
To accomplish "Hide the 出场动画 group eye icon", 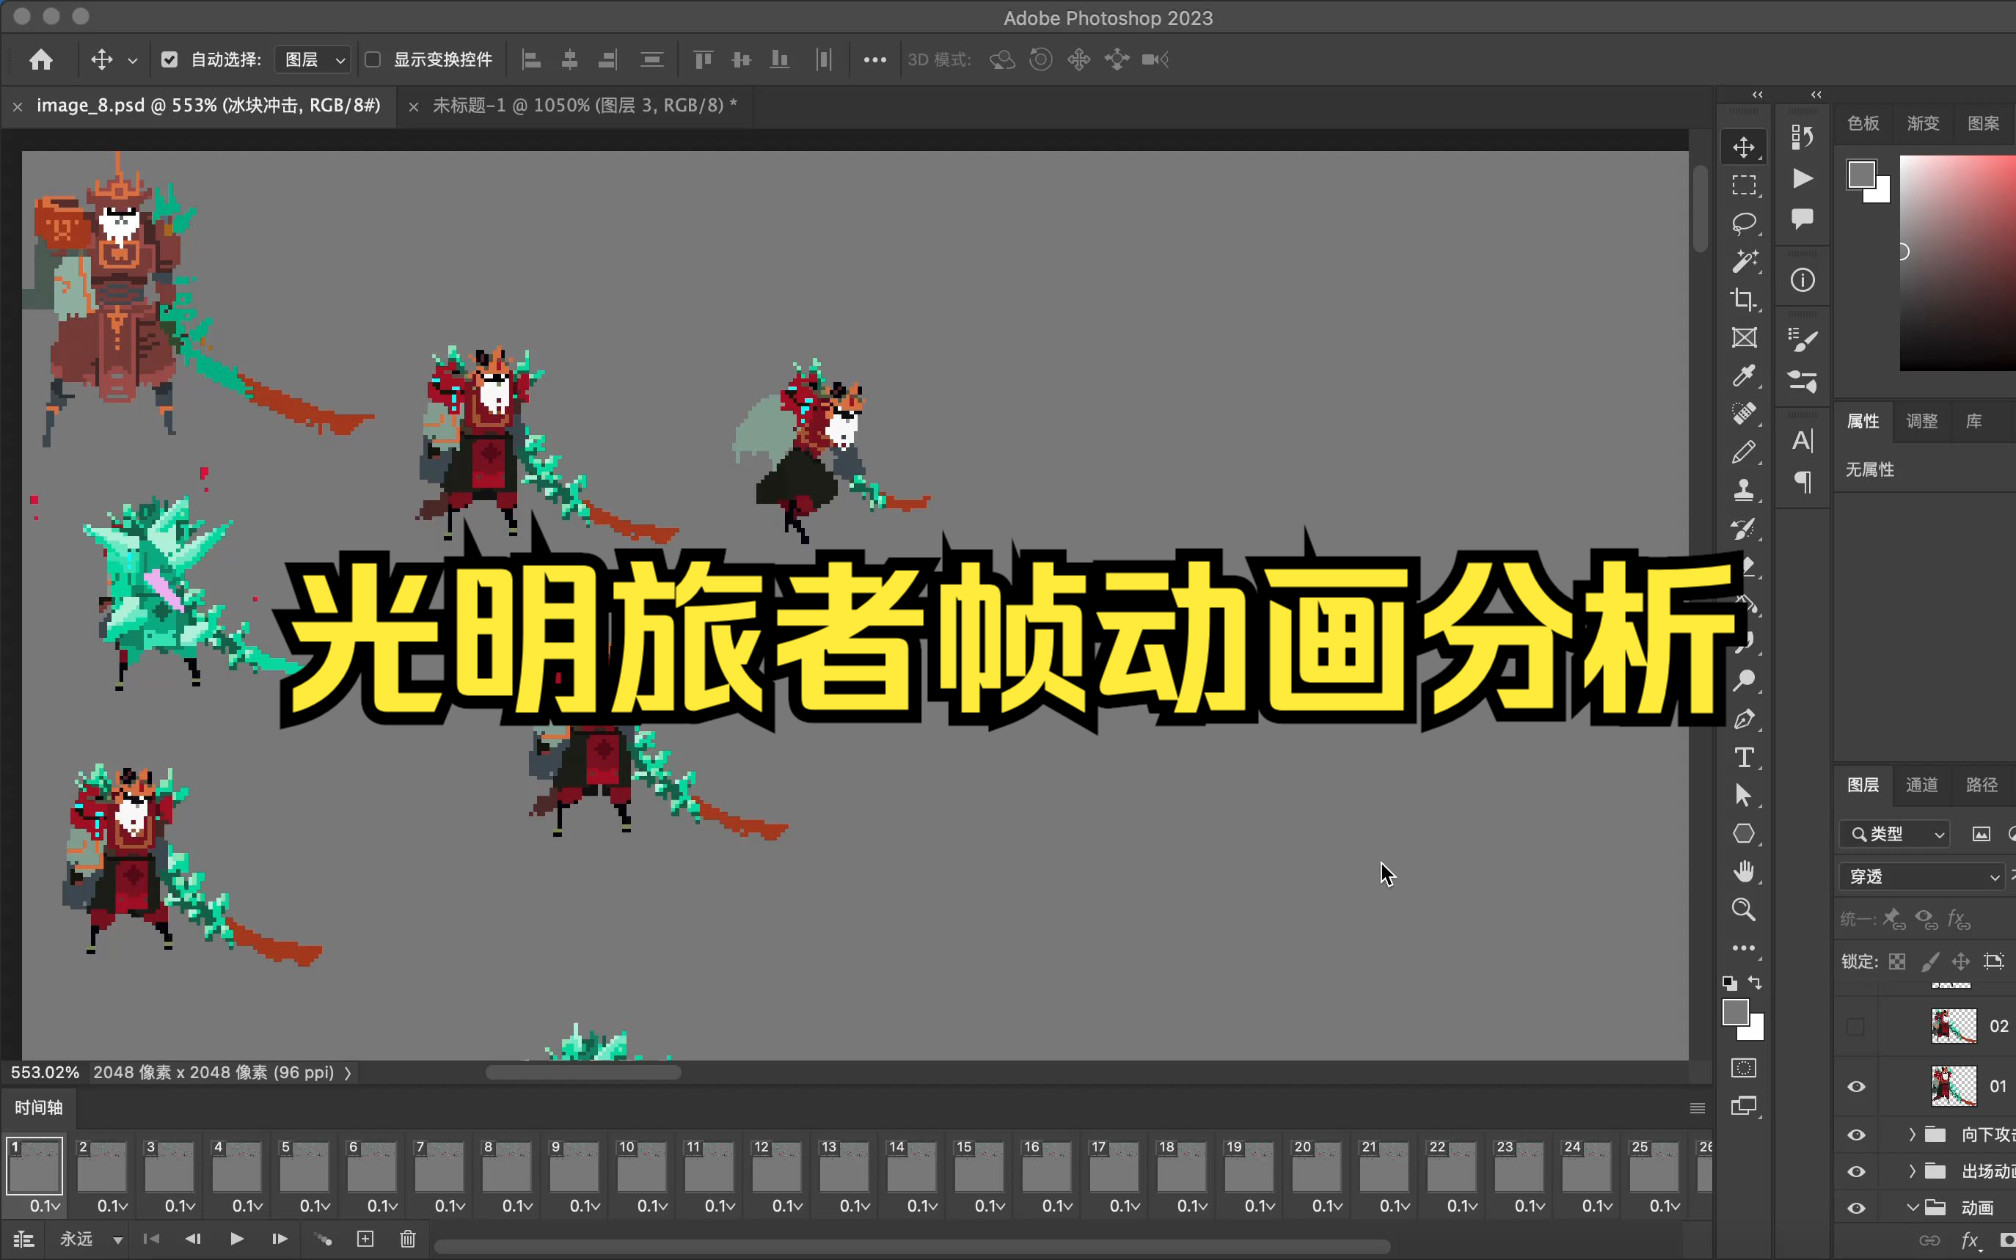I will click(x=1856, y=1171).
